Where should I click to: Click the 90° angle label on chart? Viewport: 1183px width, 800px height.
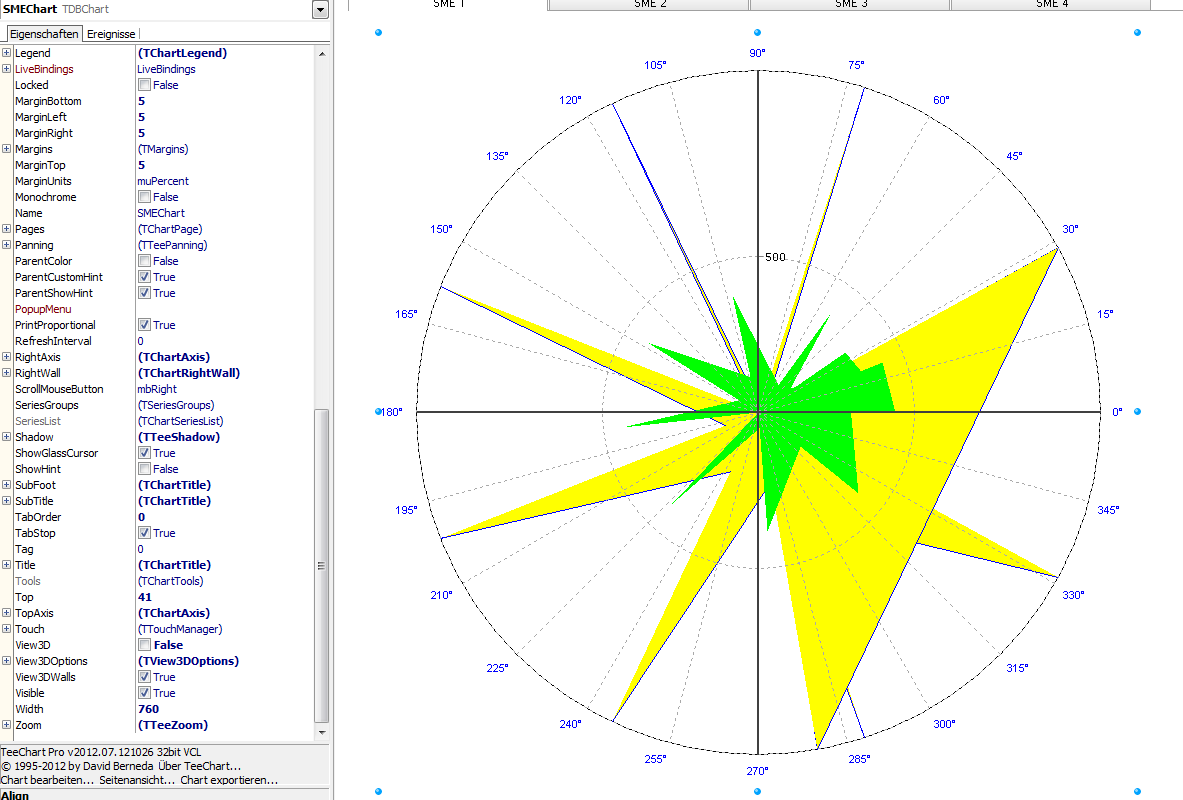pos(757,53)
